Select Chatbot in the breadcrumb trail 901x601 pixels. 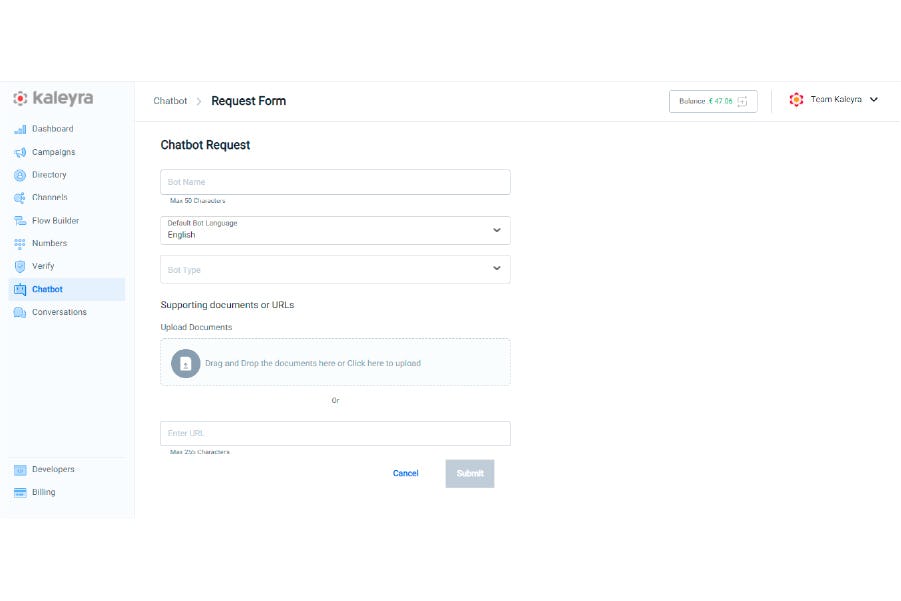pos(169,101)
